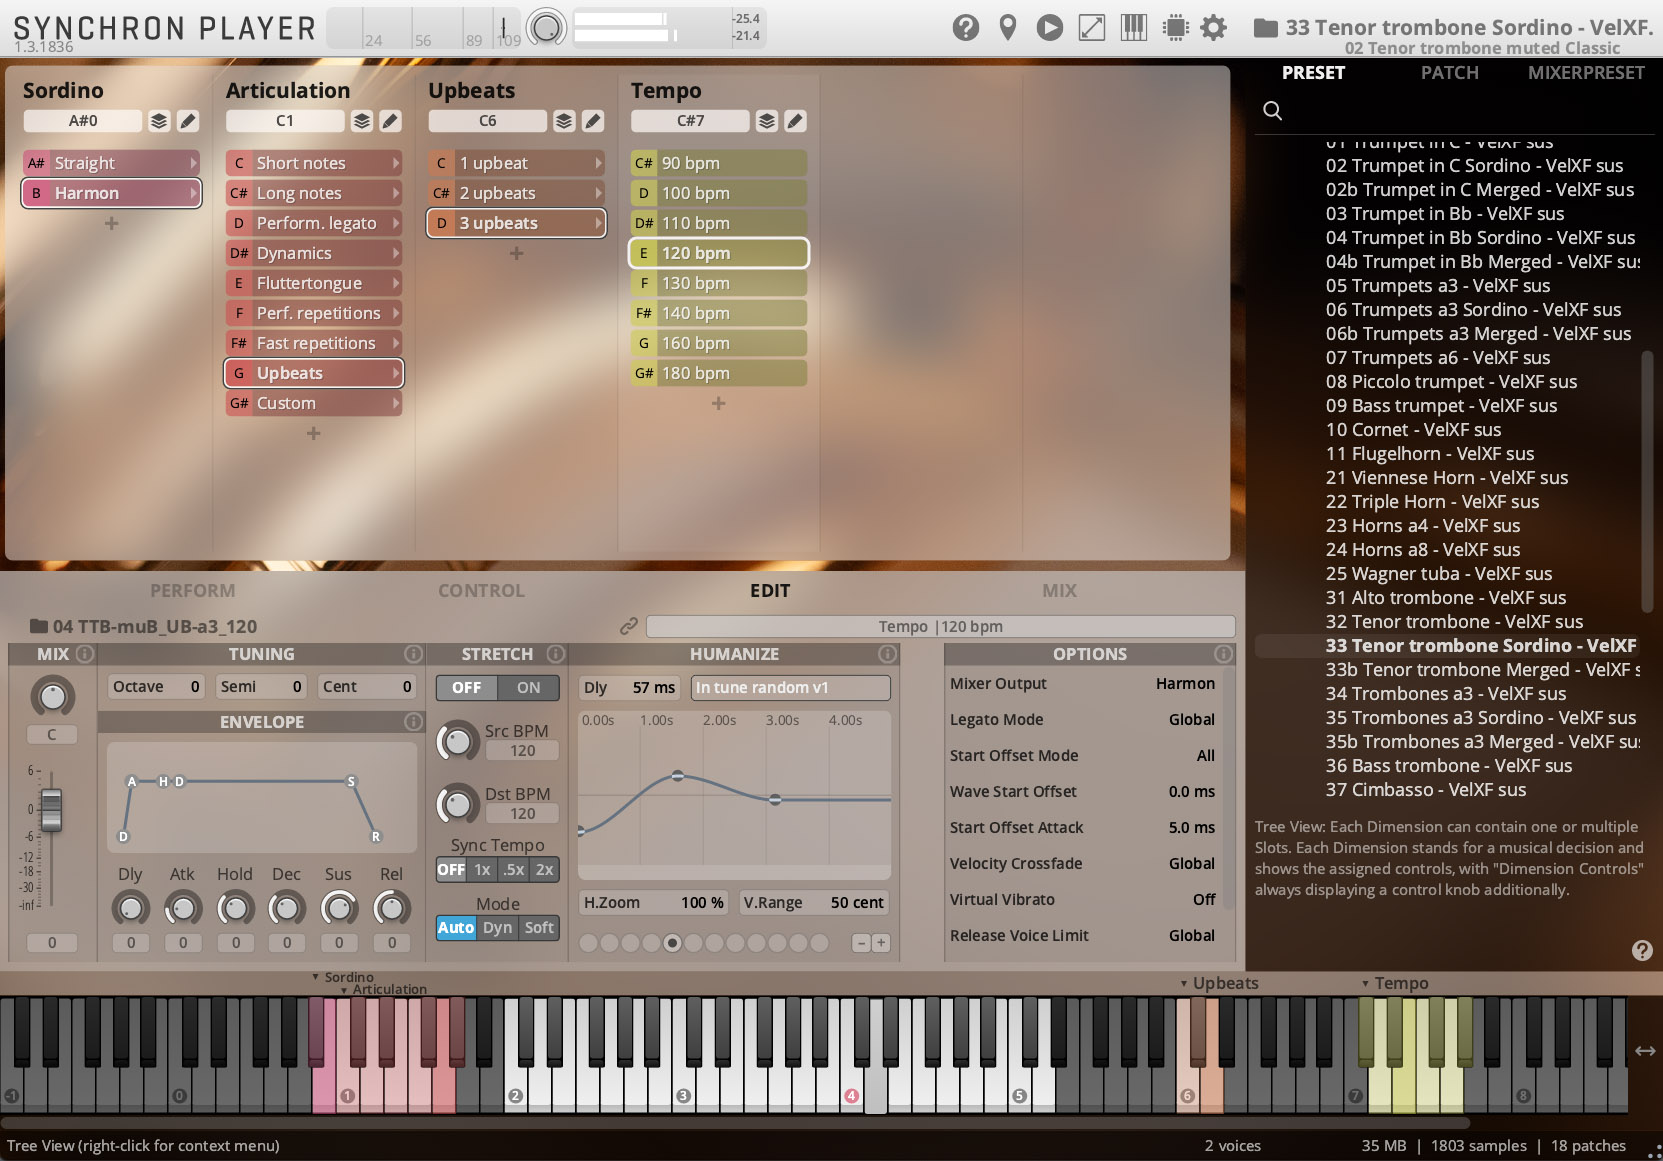The width and height of the screenshot is (1663, 1161).
Task: Open preset folder icon next to preset name
Action: (1265, 28)
